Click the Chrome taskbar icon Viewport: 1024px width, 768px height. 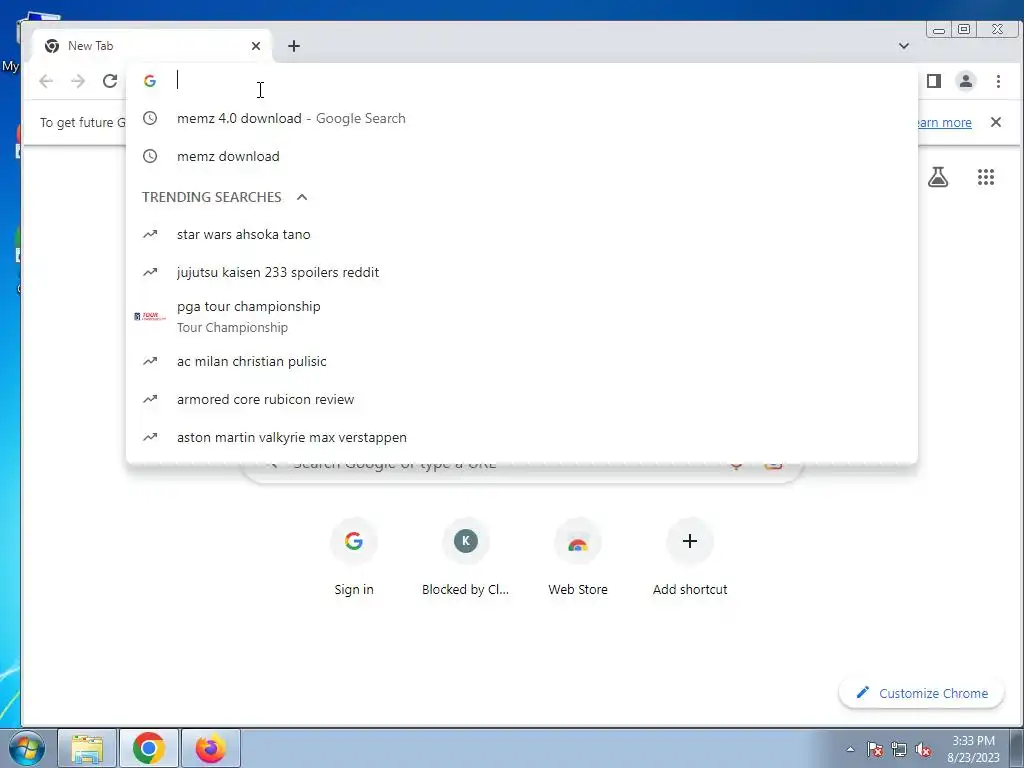[149, 748]
